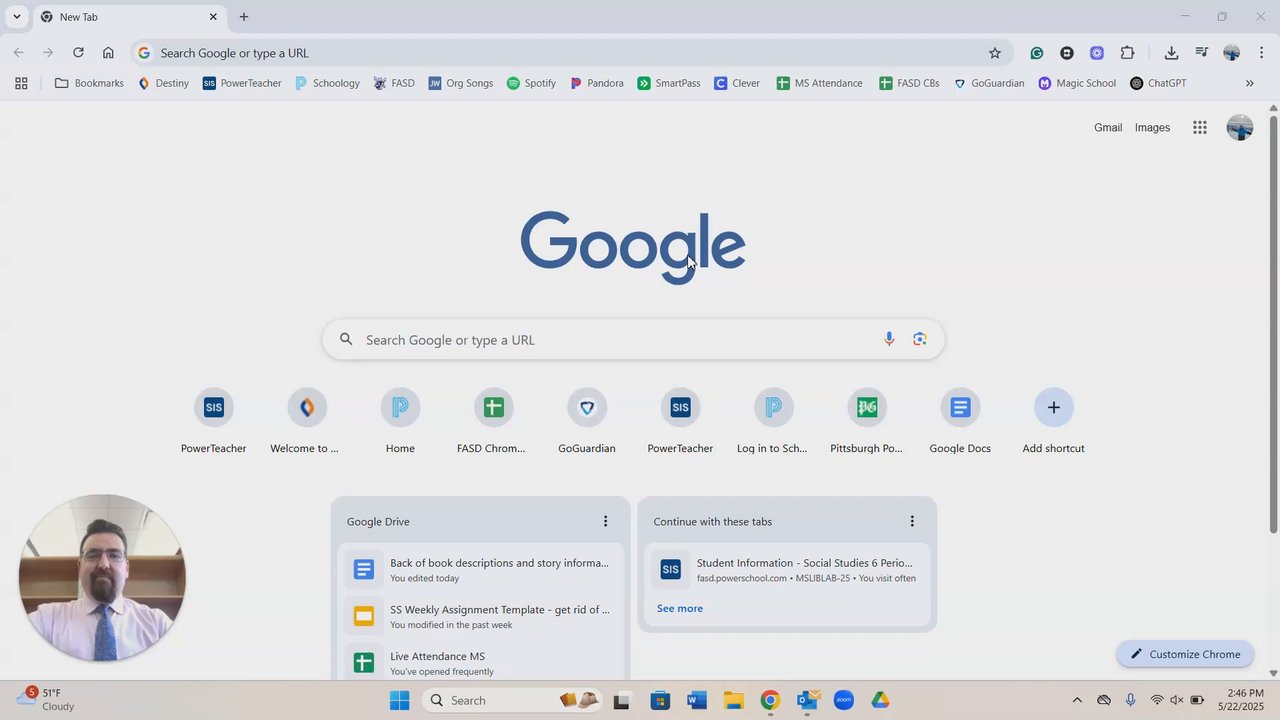Click the Google search box
The height and width of the screenshot is (720, 1280).
coord(633,340)
